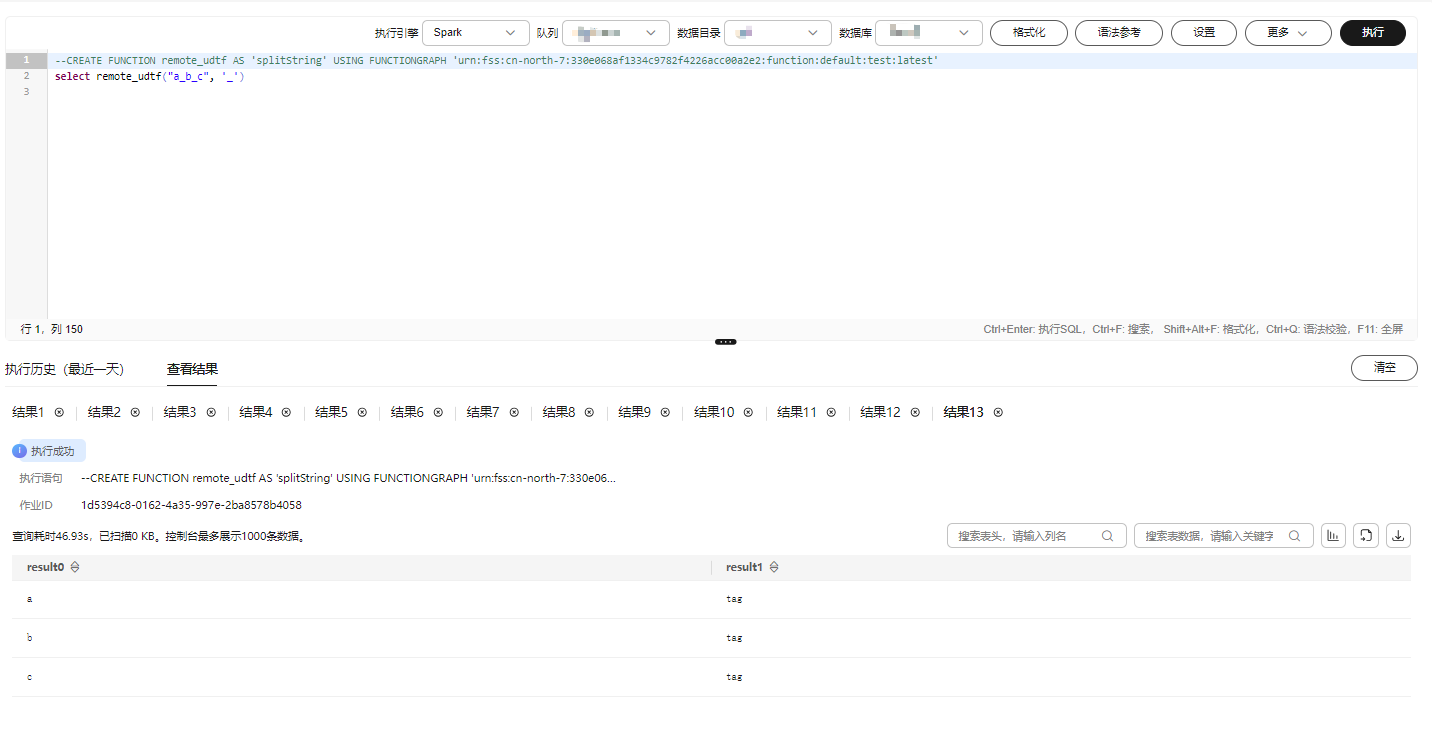The image size is (1432, 730).
Task: Select the 结果1 result tab
Action: tap(28, 412)
